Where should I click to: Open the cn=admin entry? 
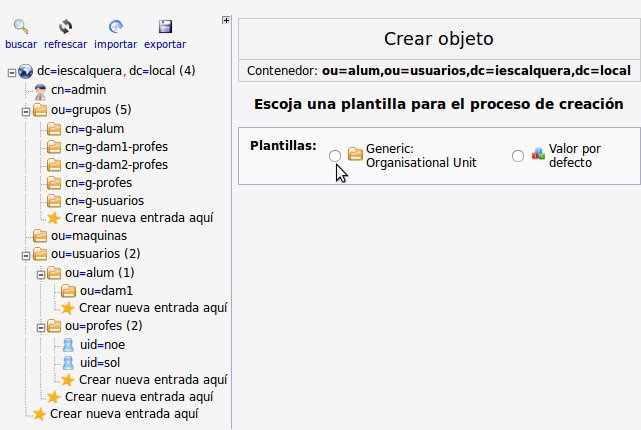point(78,90)
